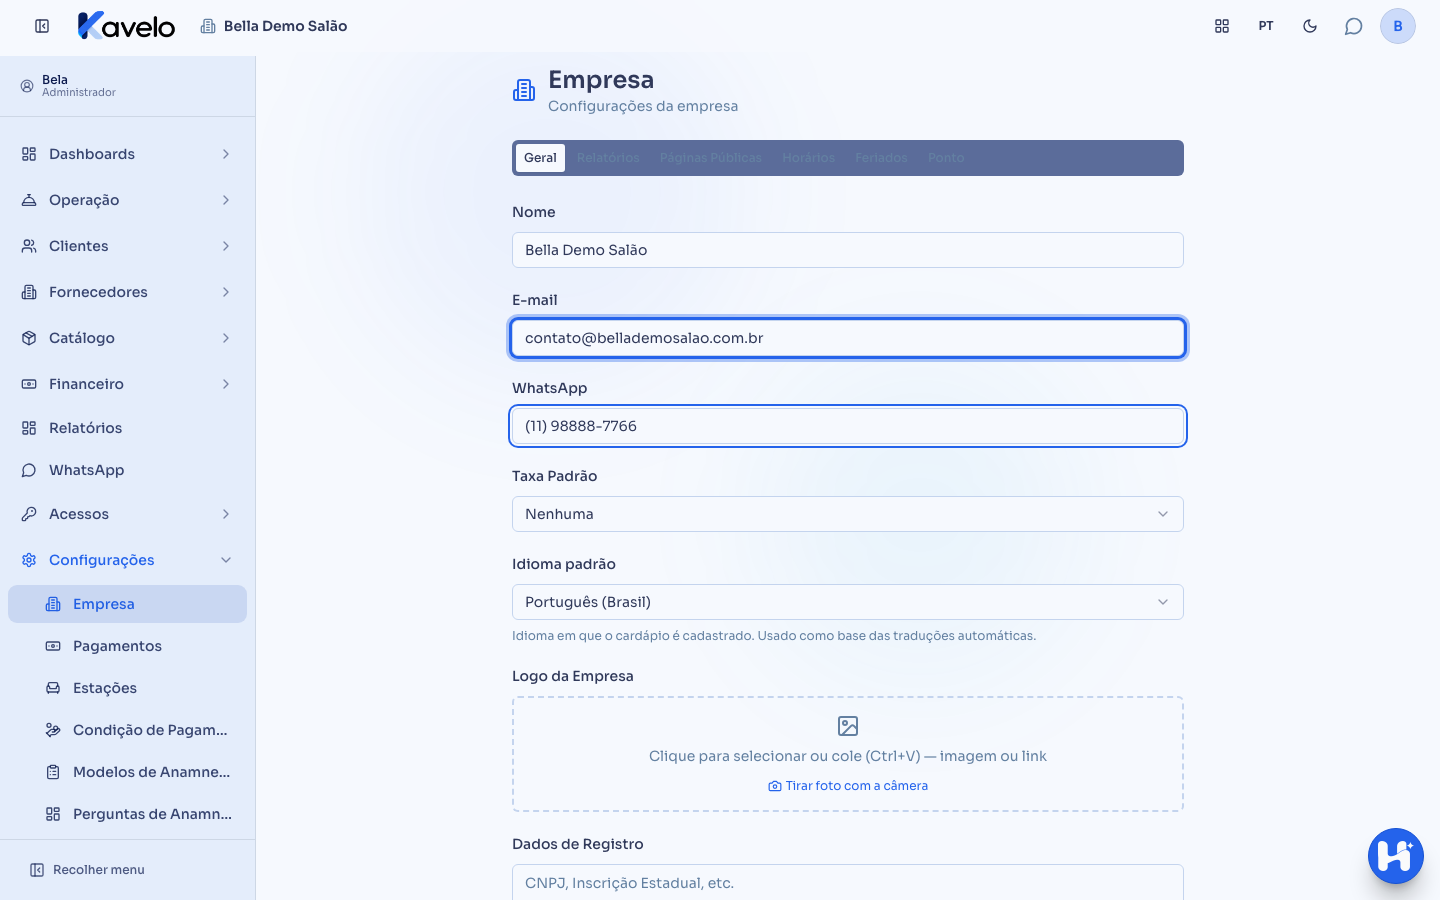
Task: Switch to the Páginas Públicas tab
Action: pyautogui.click(x=711, y=158)
